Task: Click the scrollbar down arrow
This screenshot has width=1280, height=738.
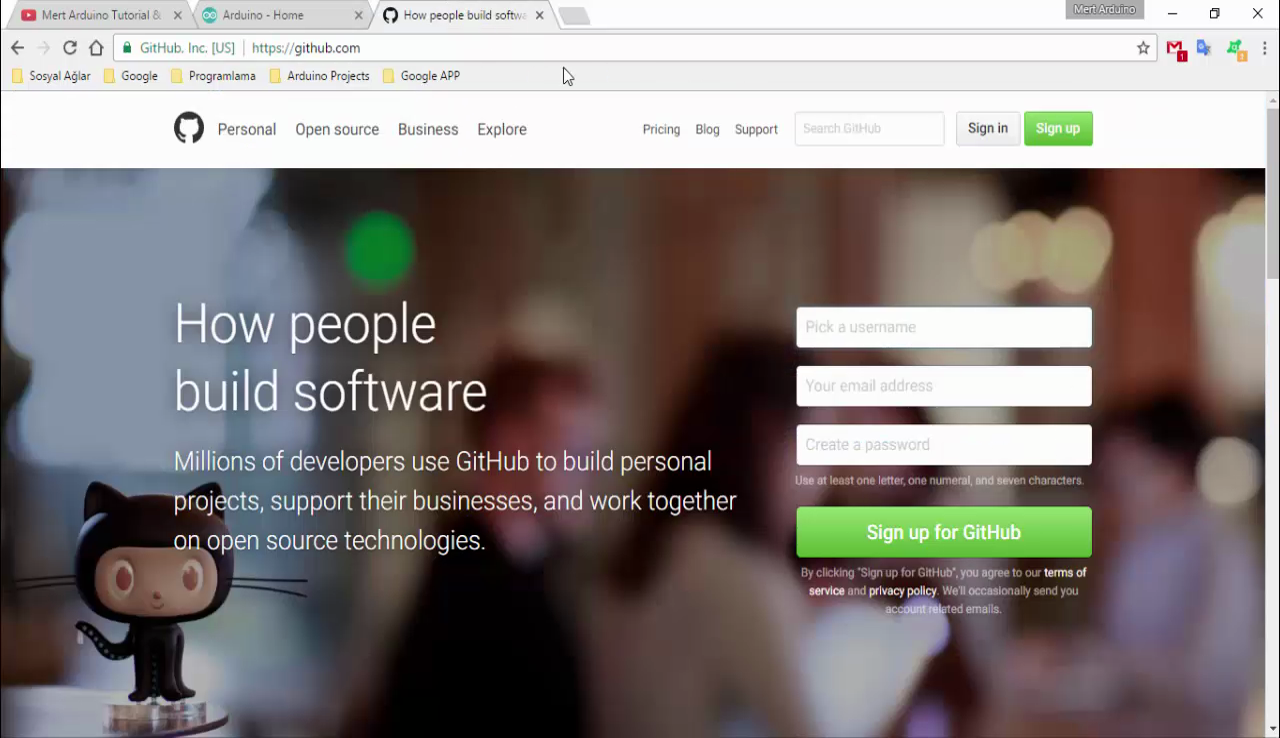Action: (x=1272, y=729)
